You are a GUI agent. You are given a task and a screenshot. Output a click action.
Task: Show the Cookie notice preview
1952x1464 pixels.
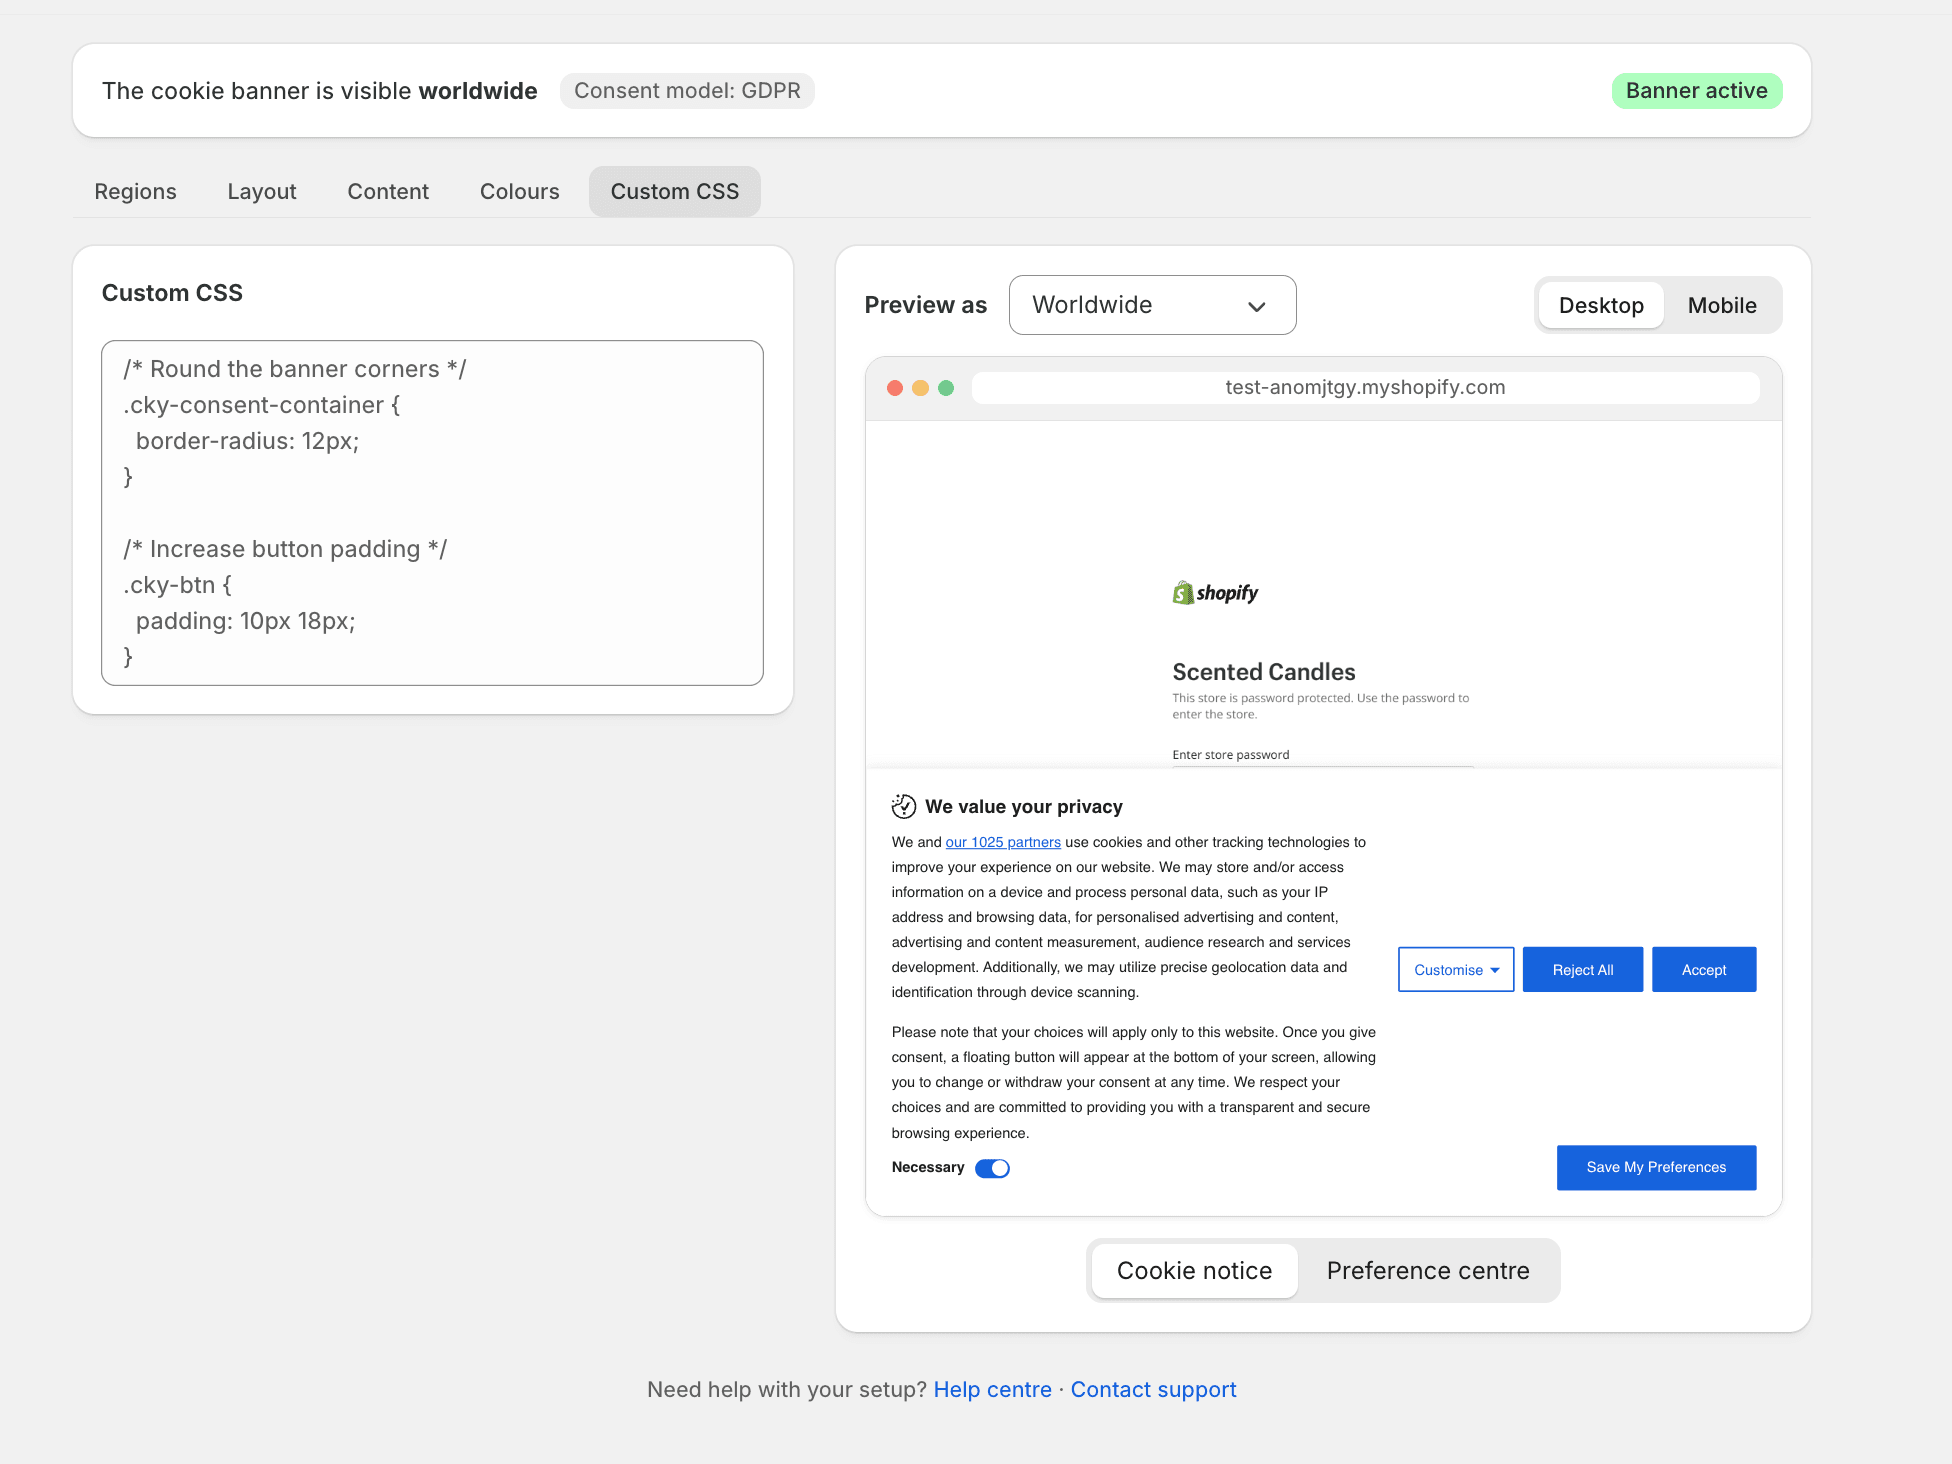[1194, 1271]
